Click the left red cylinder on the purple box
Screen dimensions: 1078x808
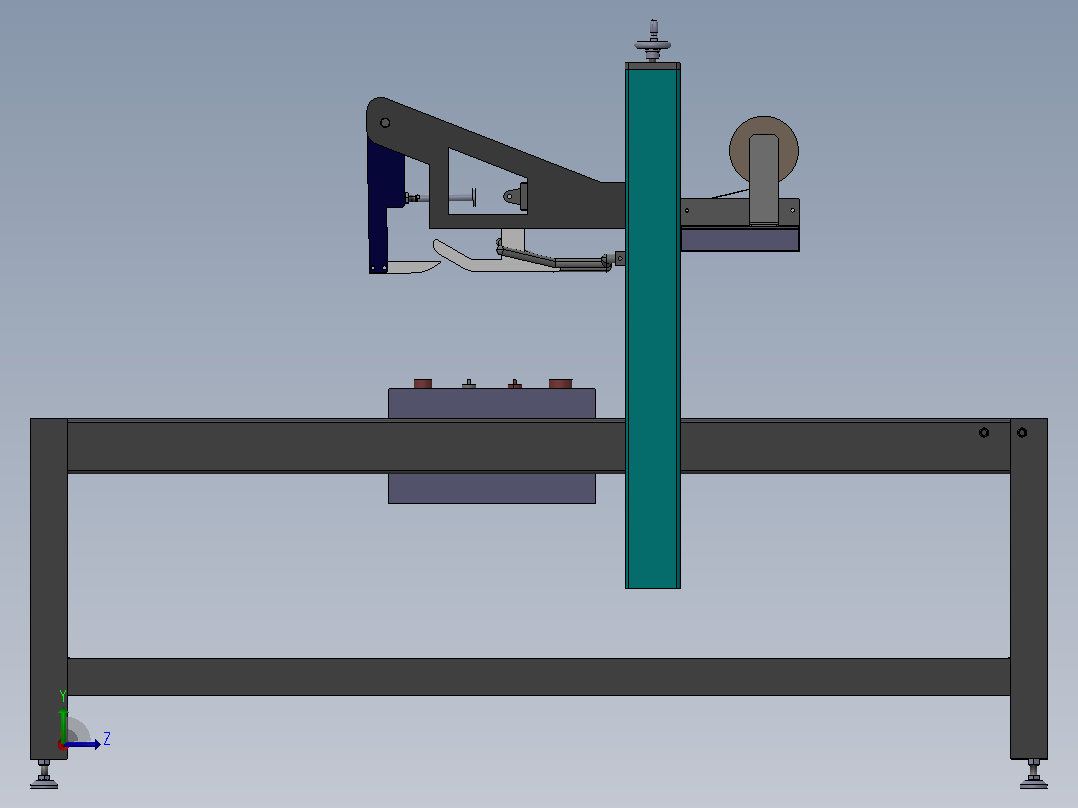[x=423, y=384]
